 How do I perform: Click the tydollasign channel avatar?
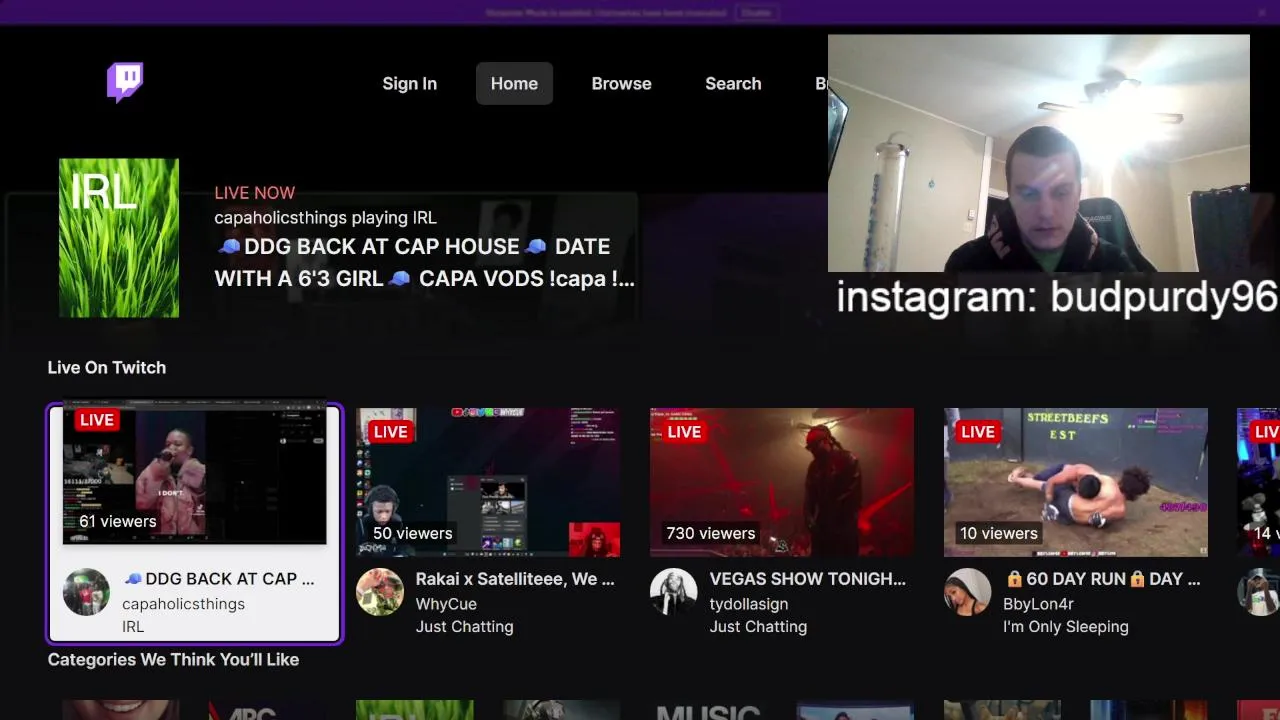[673, 592]
